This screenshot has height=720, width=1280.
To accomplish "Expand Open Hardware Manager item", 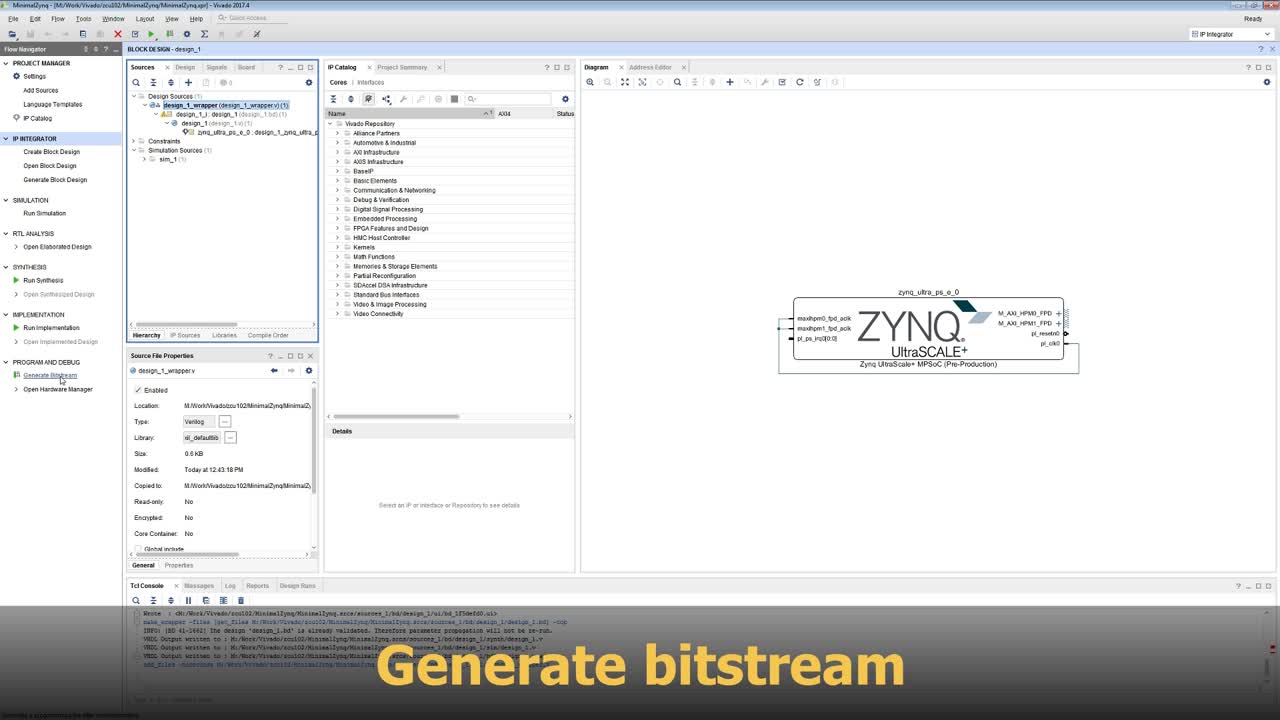I will coord(16,389).
